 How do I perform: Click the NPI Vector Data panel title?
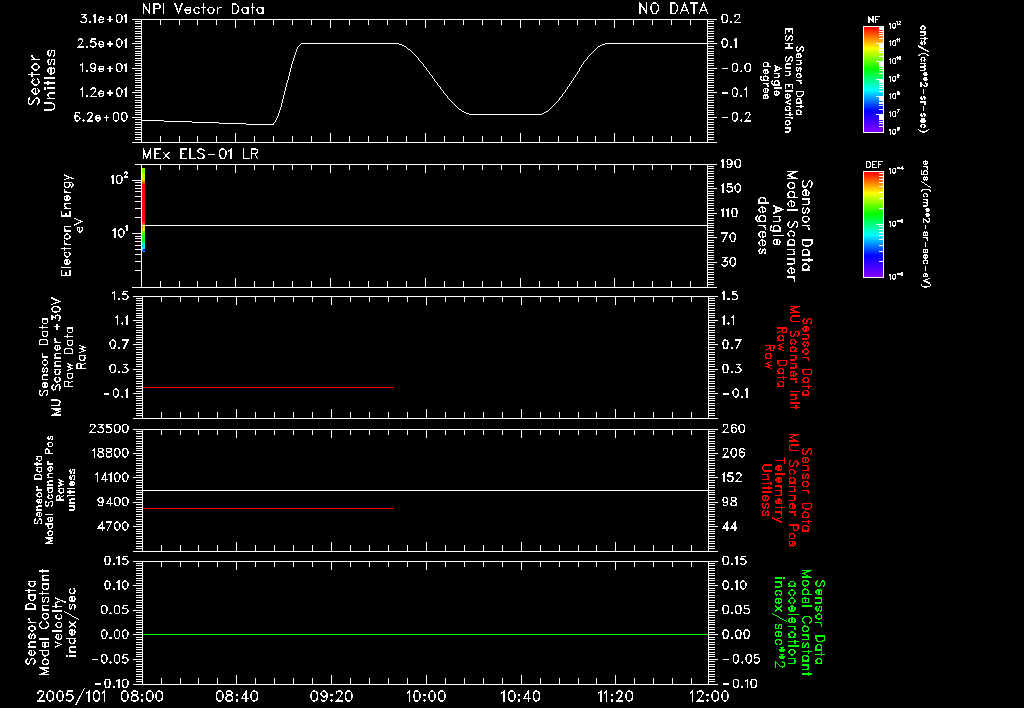203,9
